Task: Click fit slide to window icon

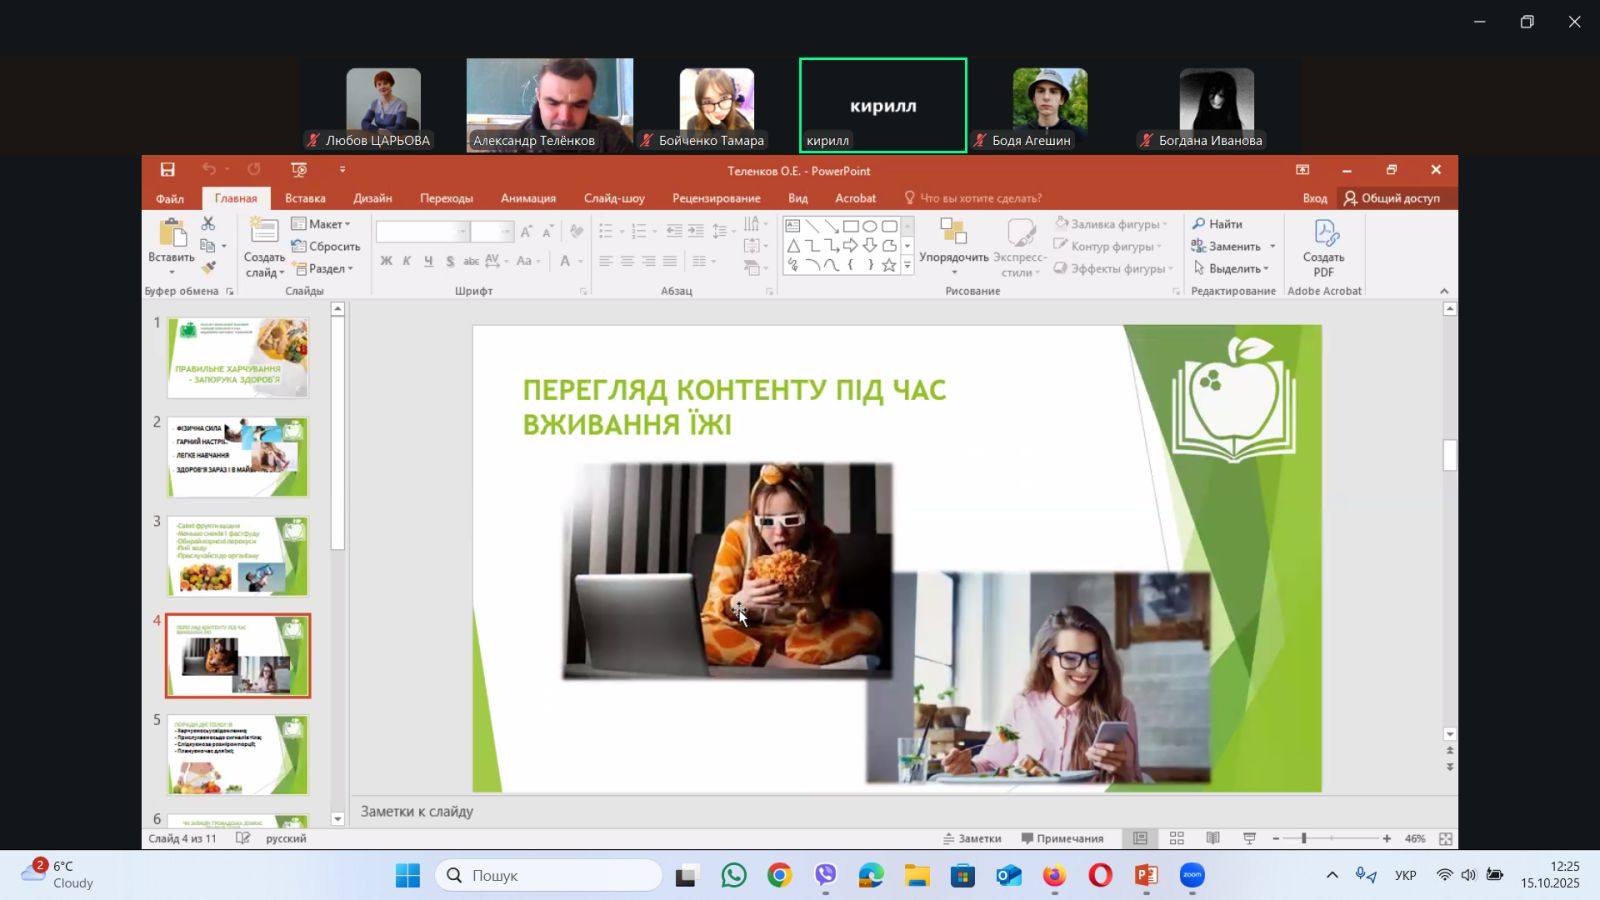Action: (1445, 838)
